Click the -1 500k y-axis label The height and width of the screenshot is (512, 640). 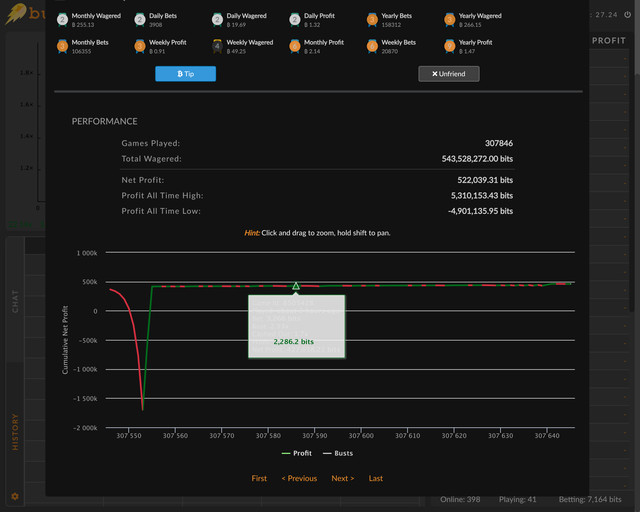(x=85, y=398)
